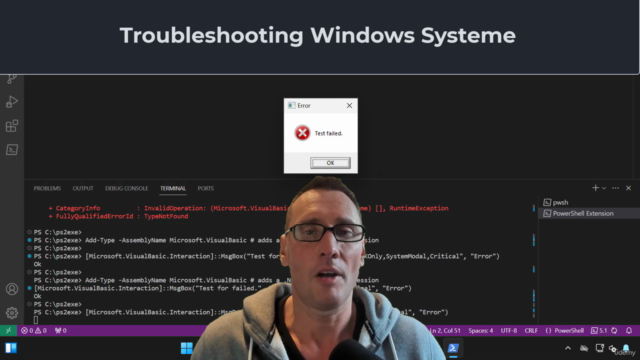640x360 pixels.
Task: Select the TERMINAL tab
Action: point(173,188)
